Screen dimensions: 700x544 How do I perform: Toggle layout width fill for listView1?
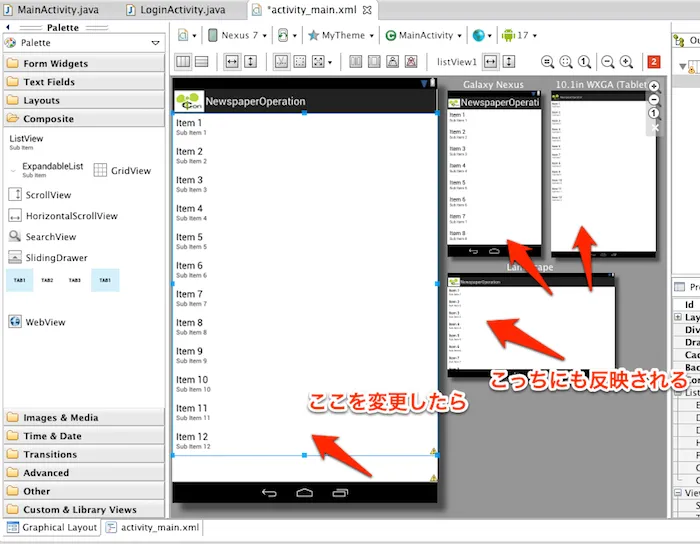click(491, 62)
